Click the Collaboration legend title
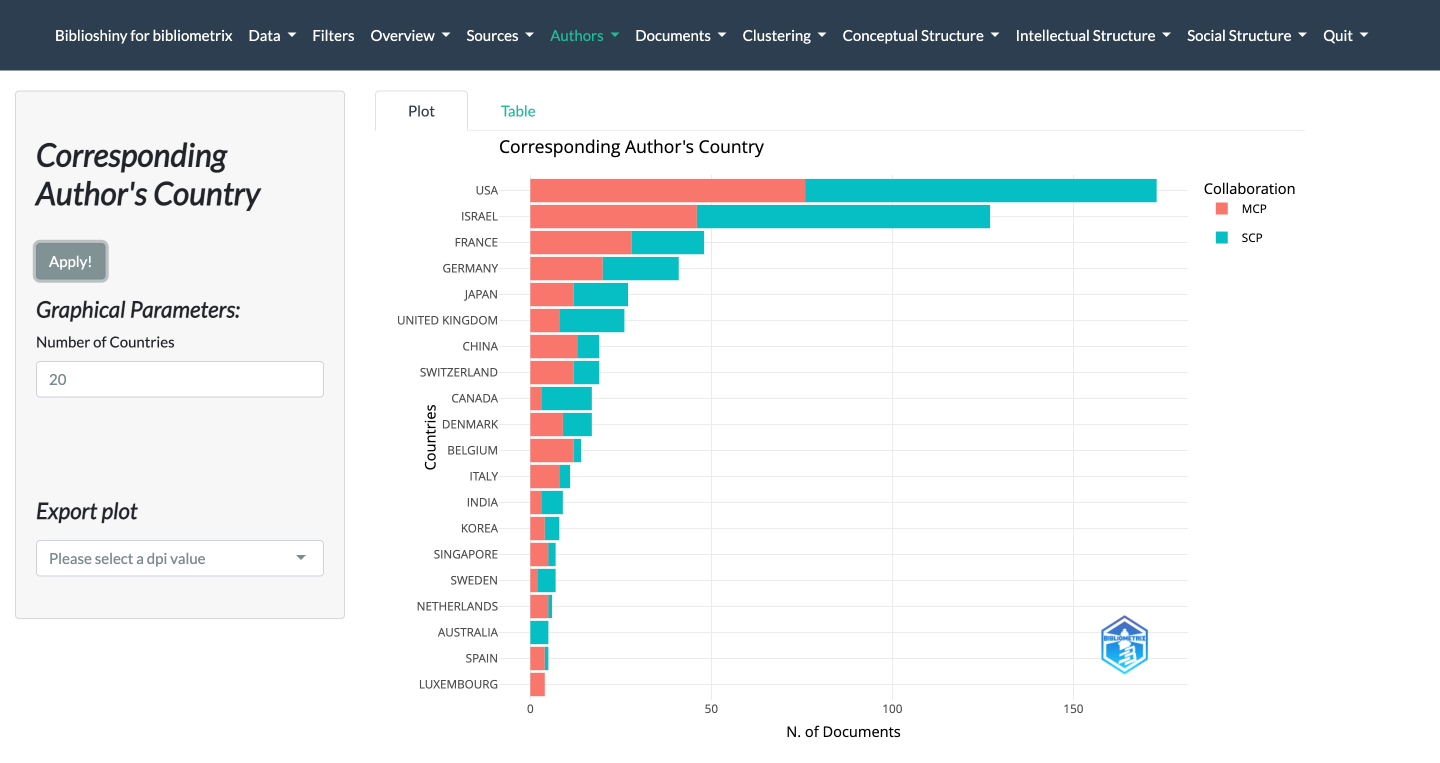The image size is (1440, 763). [x=1249, y=188]
